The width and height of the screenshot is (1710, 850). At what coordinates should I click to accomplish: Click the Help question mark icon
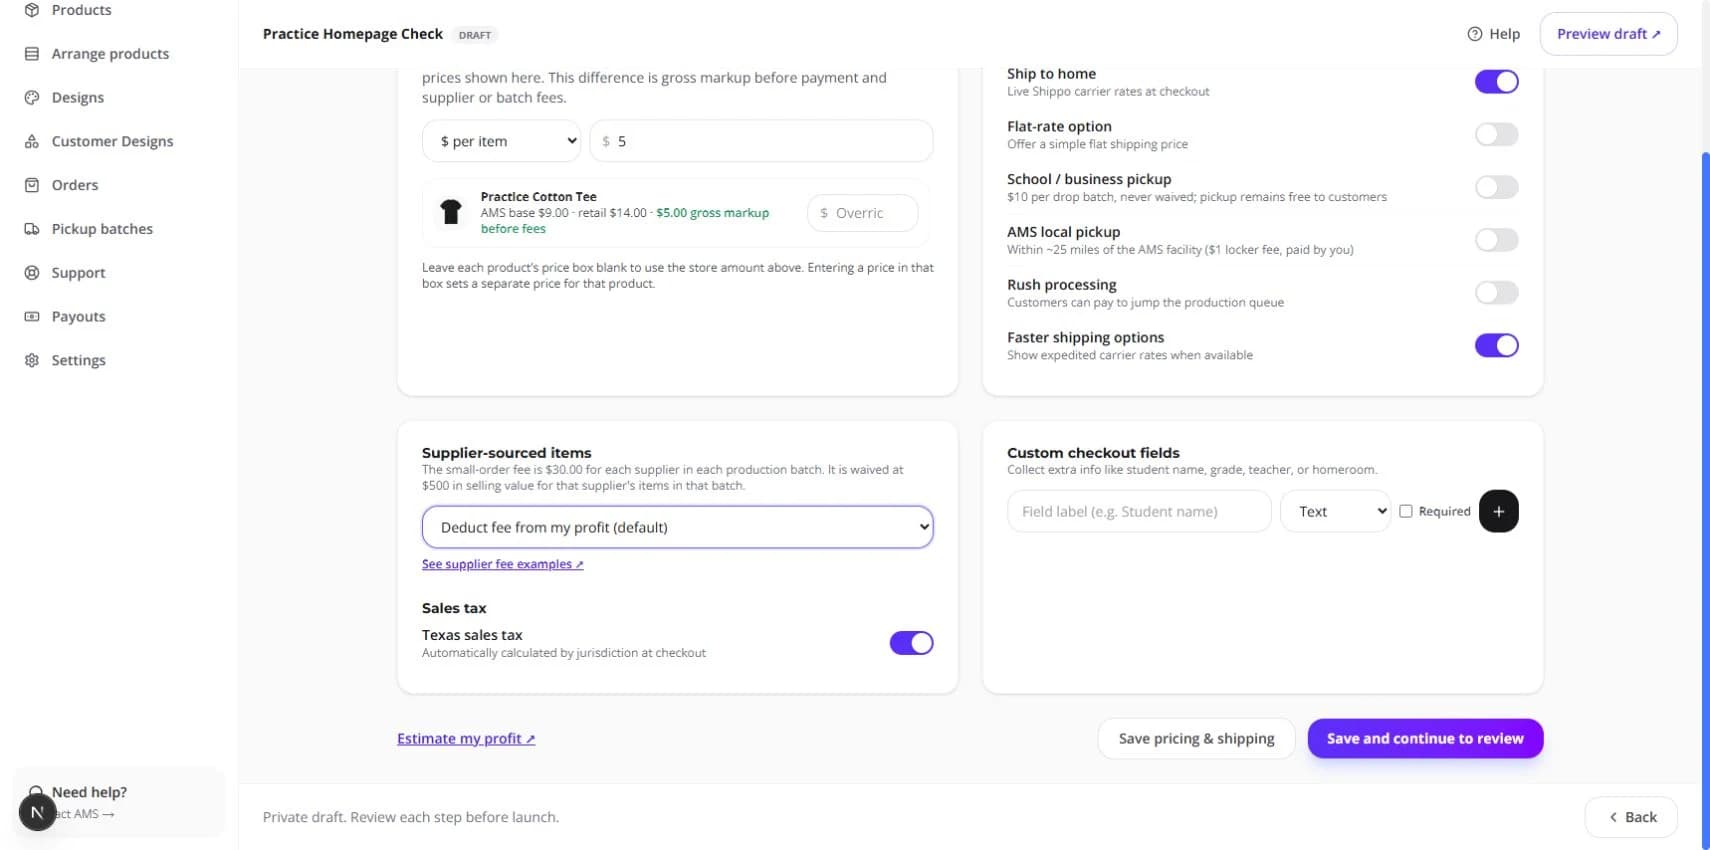pyautogui.click(x=1474, y=34)
